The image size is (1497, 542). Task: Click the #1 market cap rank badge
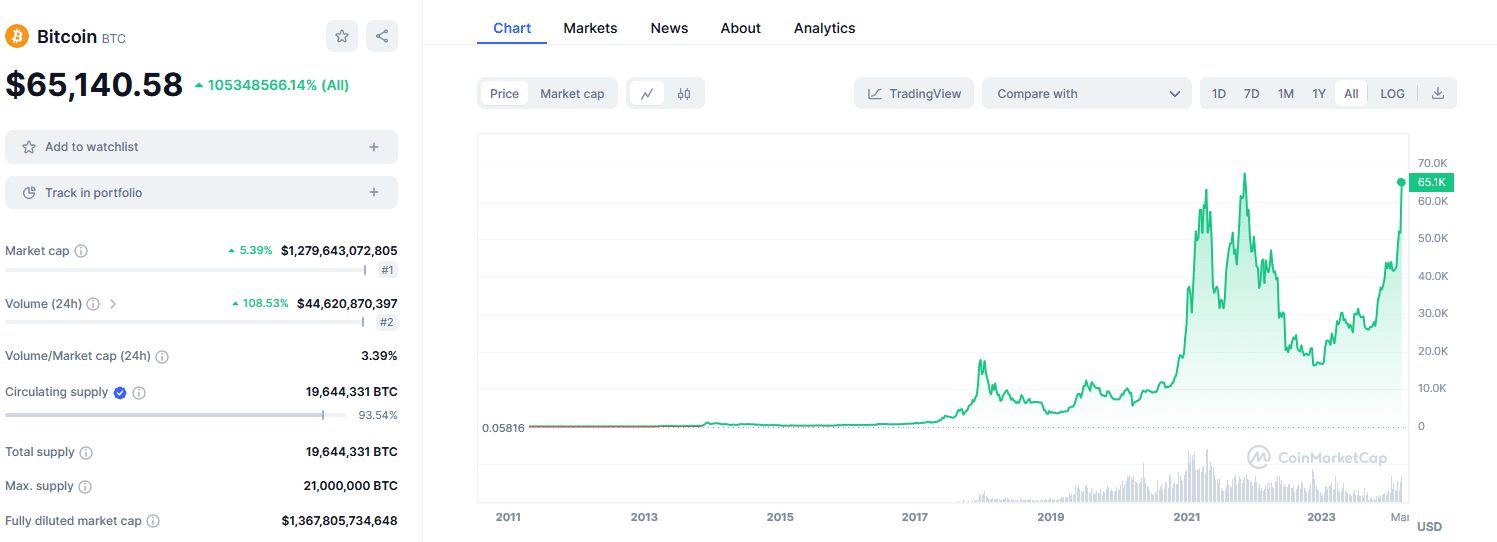click(388, 270)
